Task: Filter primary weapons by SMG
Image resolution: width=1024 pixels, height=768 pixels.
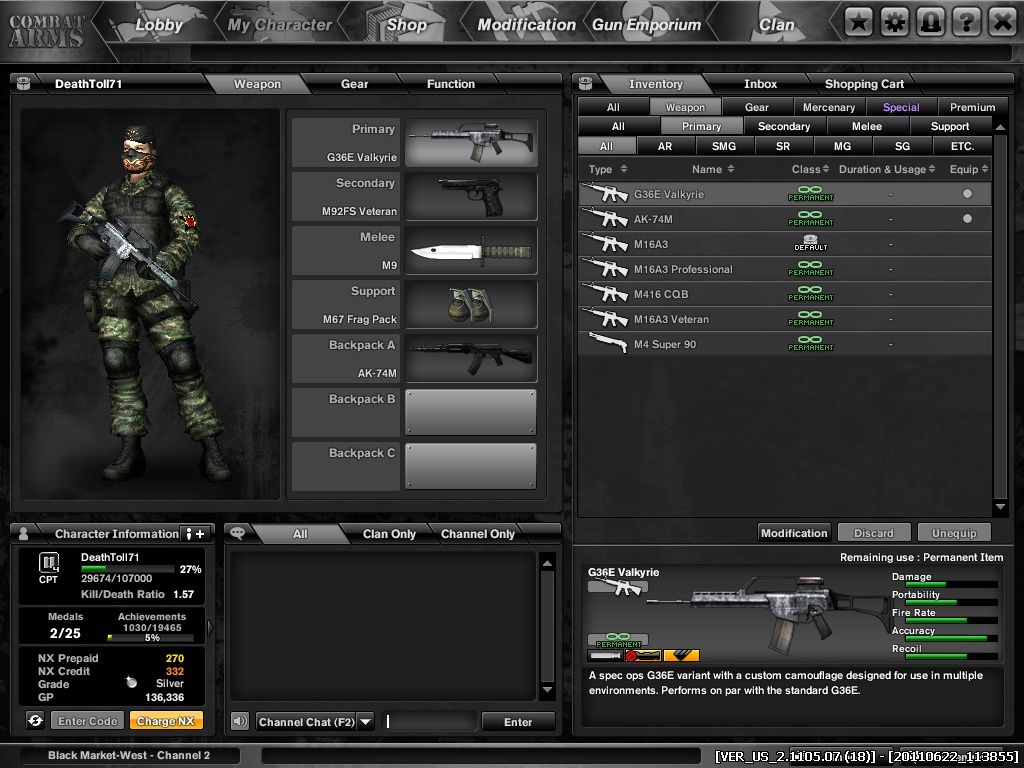Action: pos(724,146)
